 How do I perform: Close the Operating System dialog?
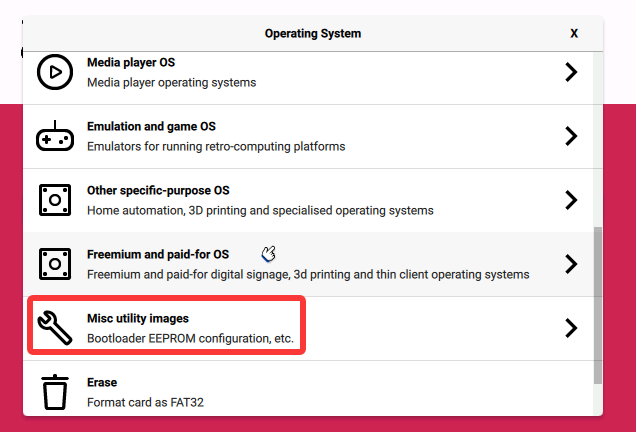pos(574,33)
